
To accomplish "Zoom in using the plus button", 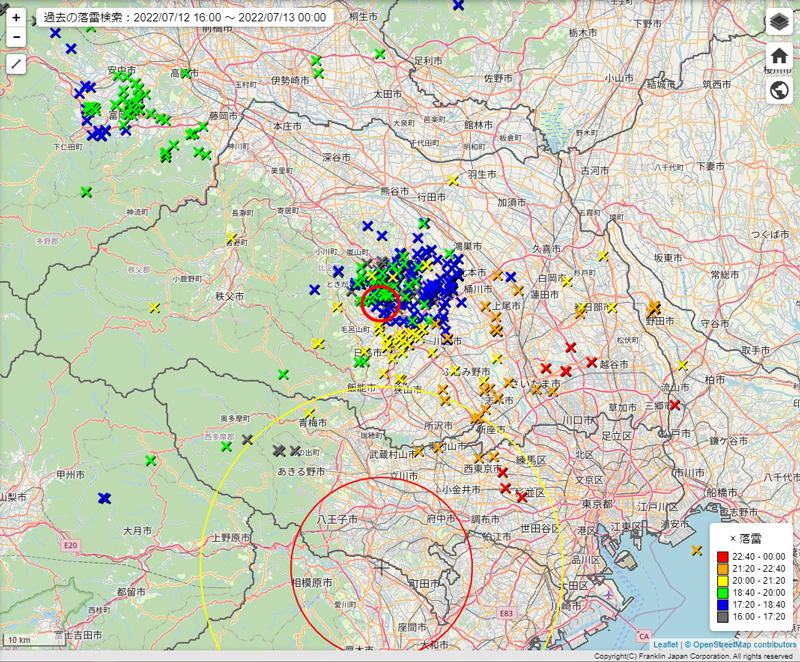I will point(17,18).
